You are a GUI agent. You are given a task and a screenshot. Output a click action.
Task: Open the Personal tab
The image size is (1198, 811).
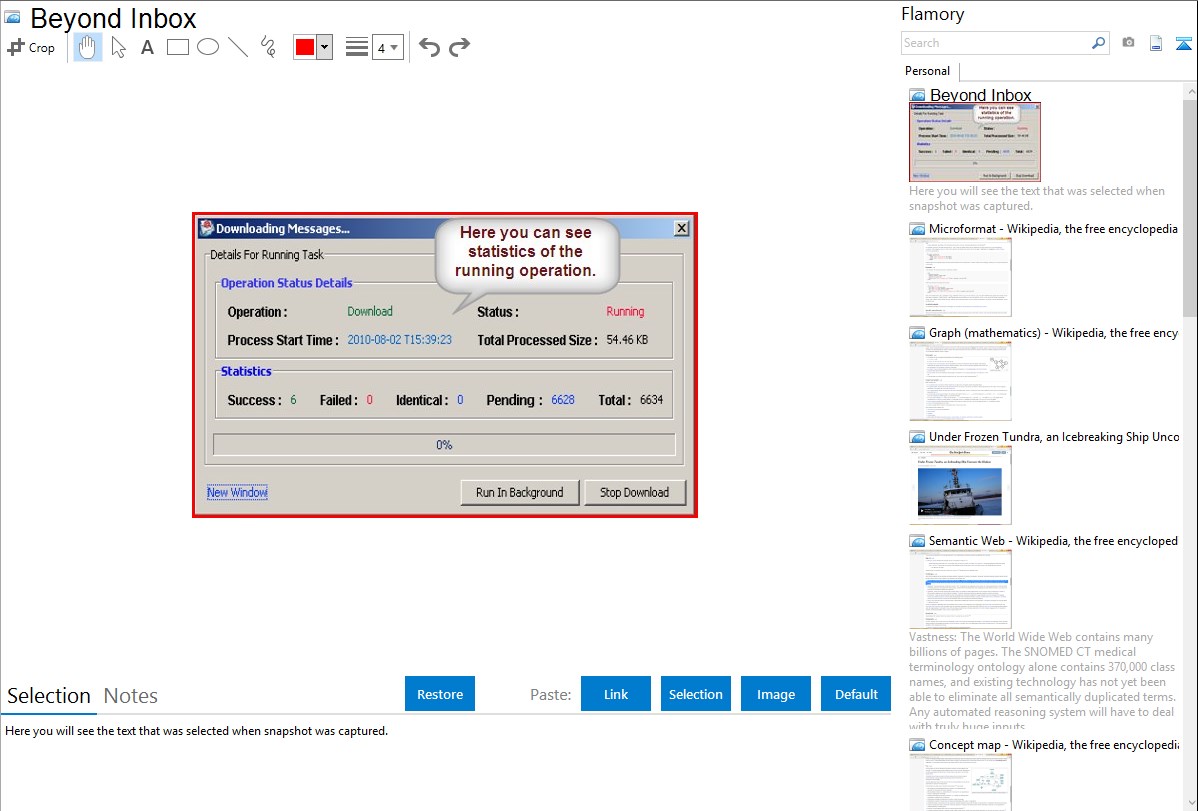coord(927,71)
